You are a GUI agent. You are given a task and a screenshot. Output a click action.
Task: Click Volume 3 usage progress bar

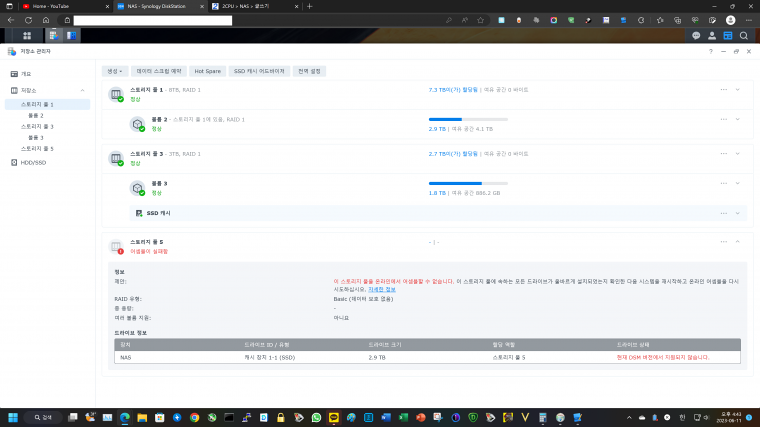tap(468, 183)
